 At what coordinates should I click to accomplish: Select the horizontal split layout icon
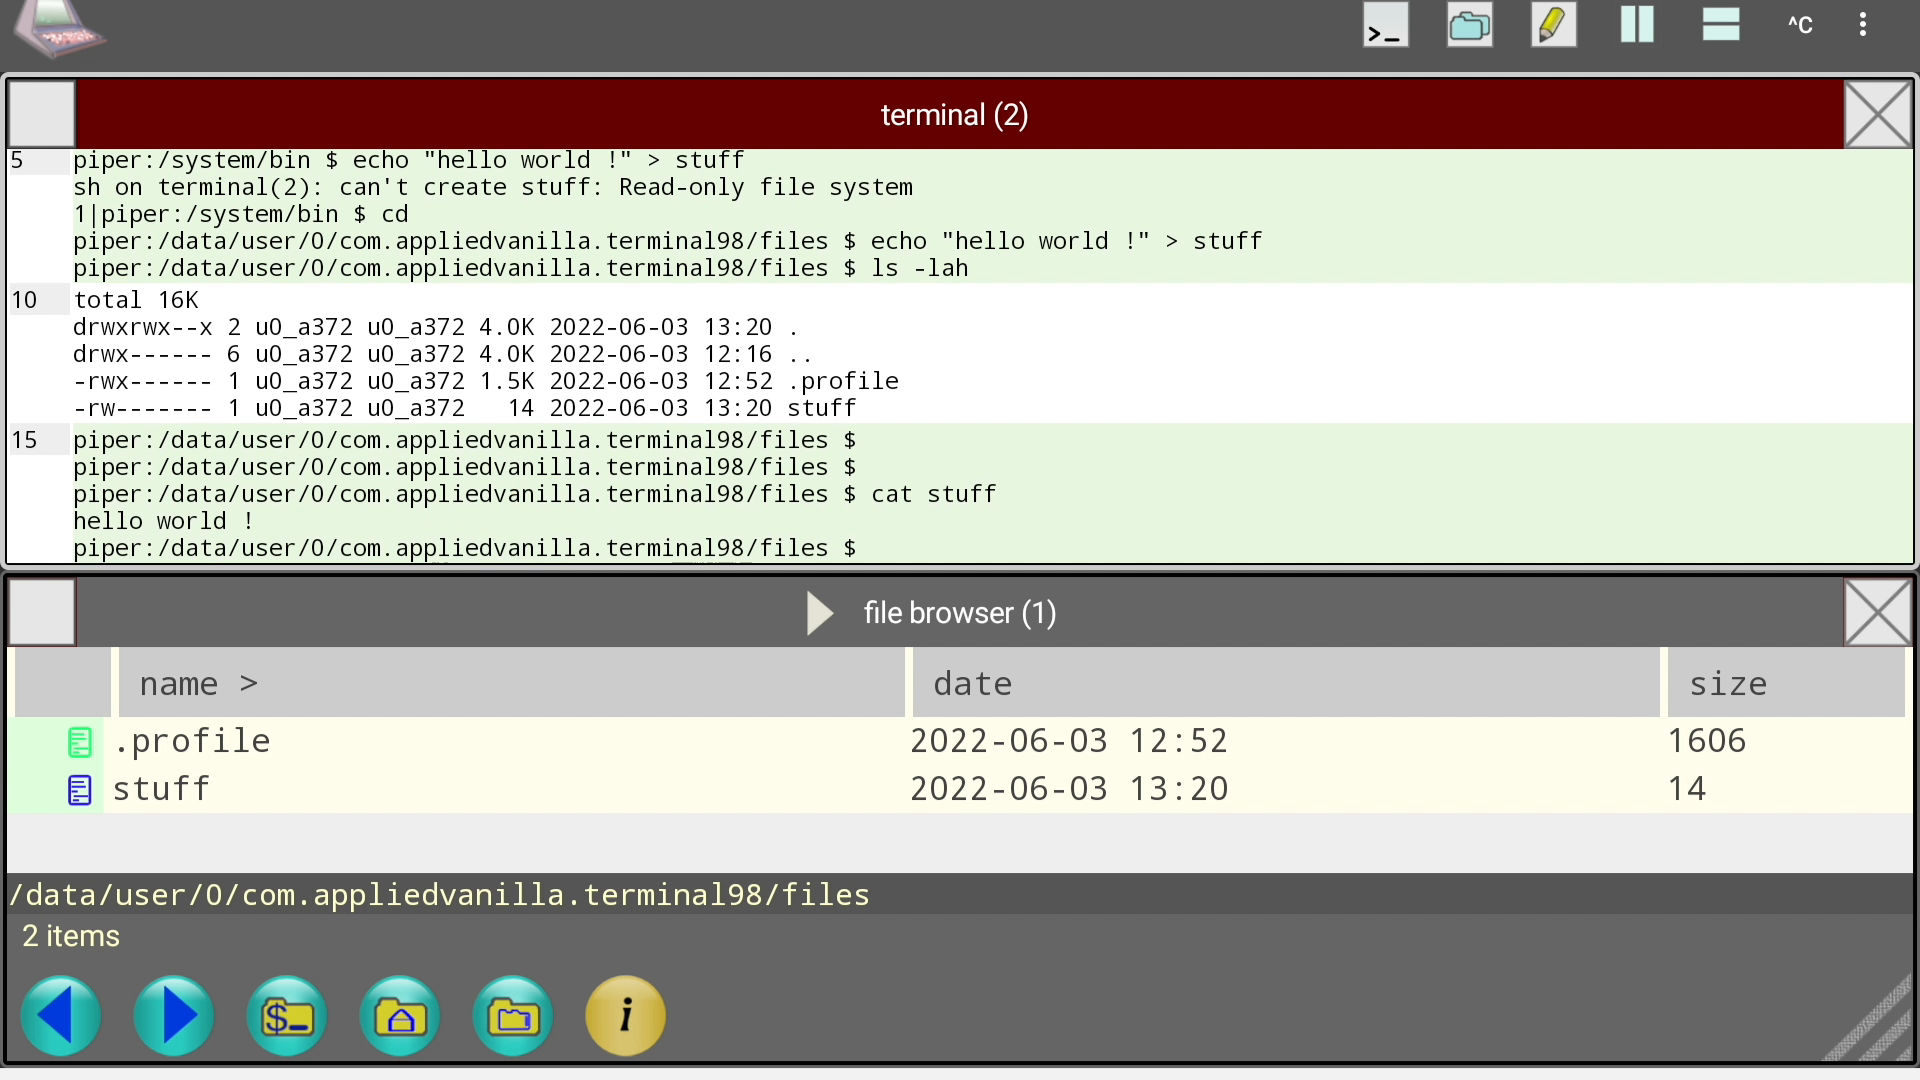pyautogui.click(x=1721, y=25)
